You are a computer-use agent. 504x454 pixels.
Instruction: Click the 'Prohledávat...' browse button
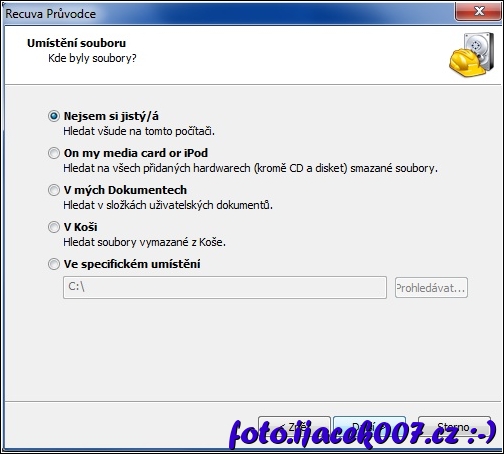click(431, 288)
